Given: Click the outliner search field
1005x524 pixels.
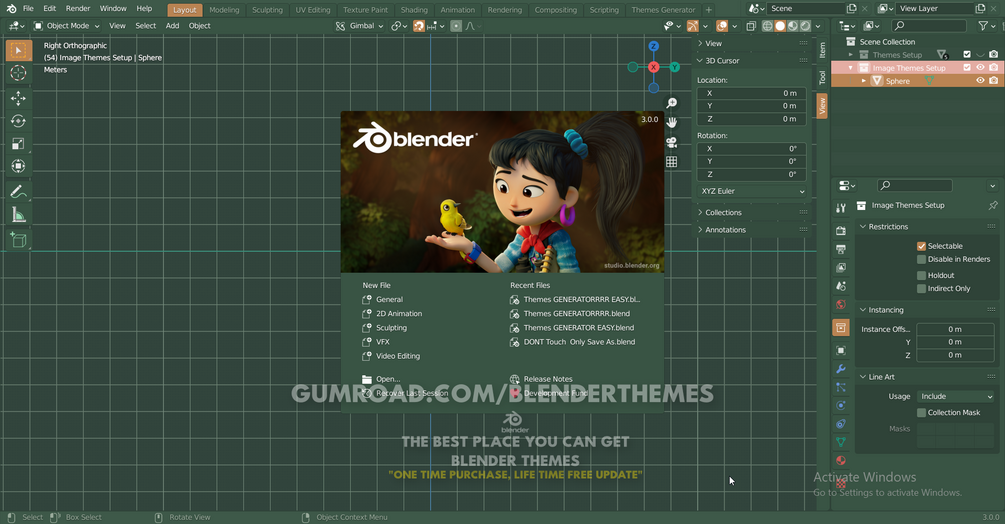Looking at the screenshot, I should coord(928,26).
